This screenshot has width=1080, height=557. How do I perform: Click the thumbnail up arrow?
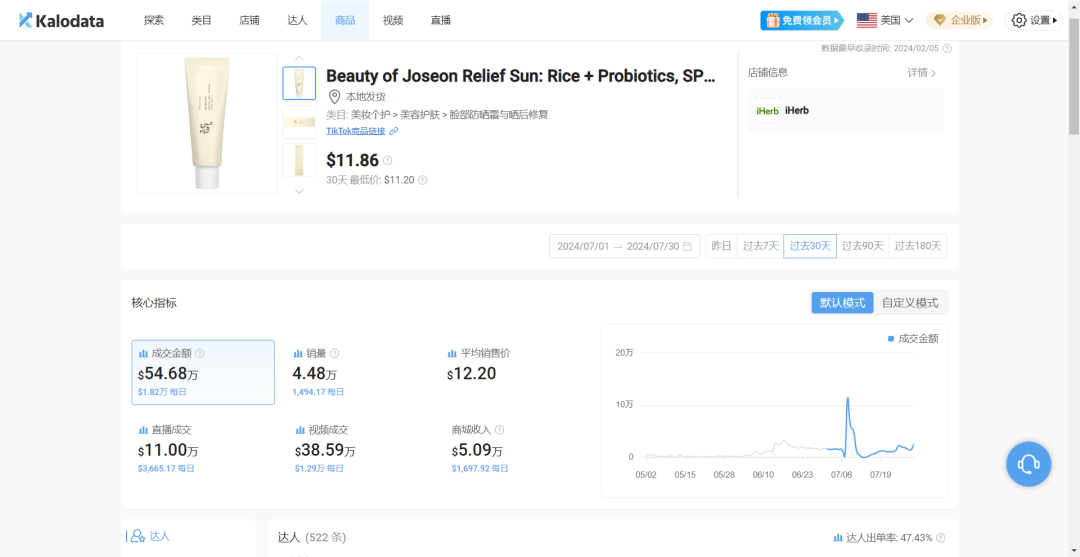(x=299, y=58)
